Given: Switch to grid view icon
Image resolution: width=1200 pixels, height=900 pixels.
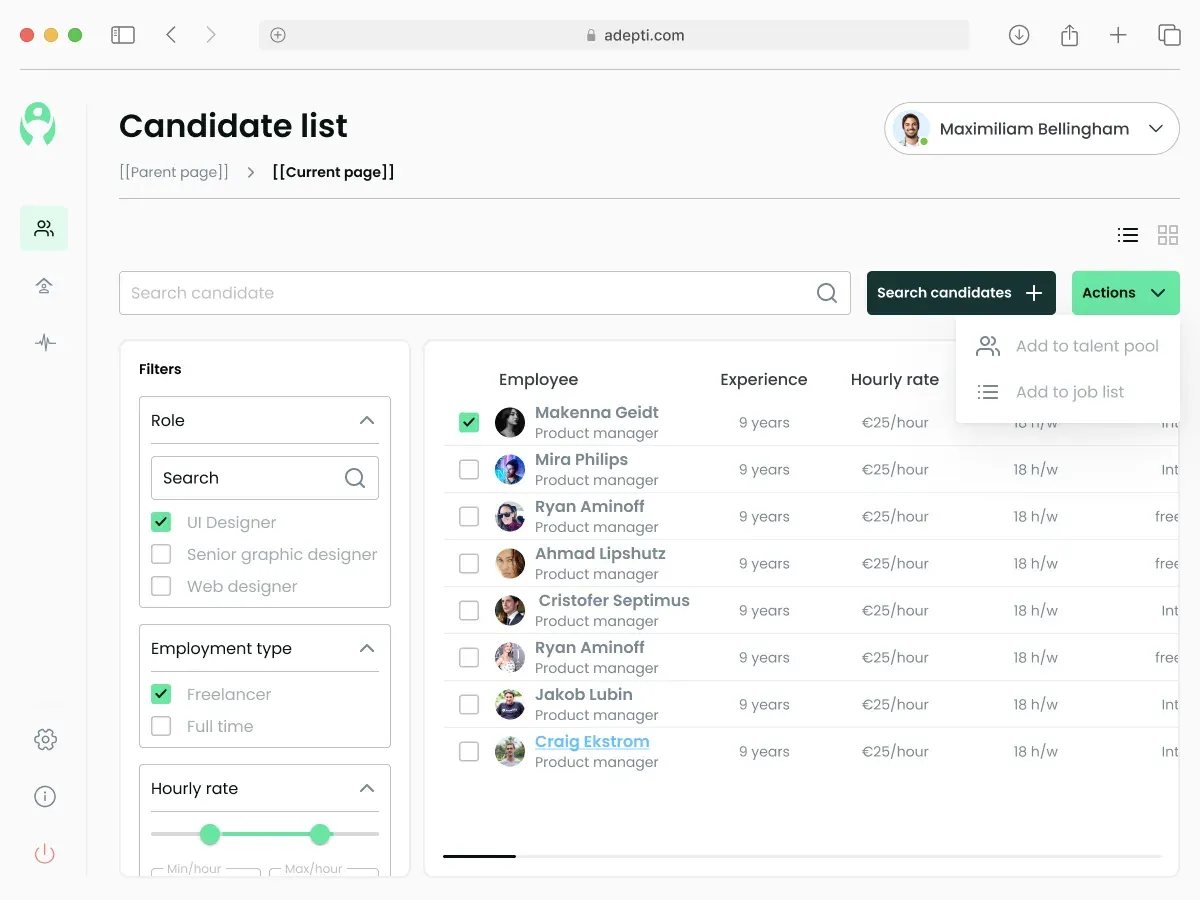Looking at the screenshot, I should [x=1168, y=235].
